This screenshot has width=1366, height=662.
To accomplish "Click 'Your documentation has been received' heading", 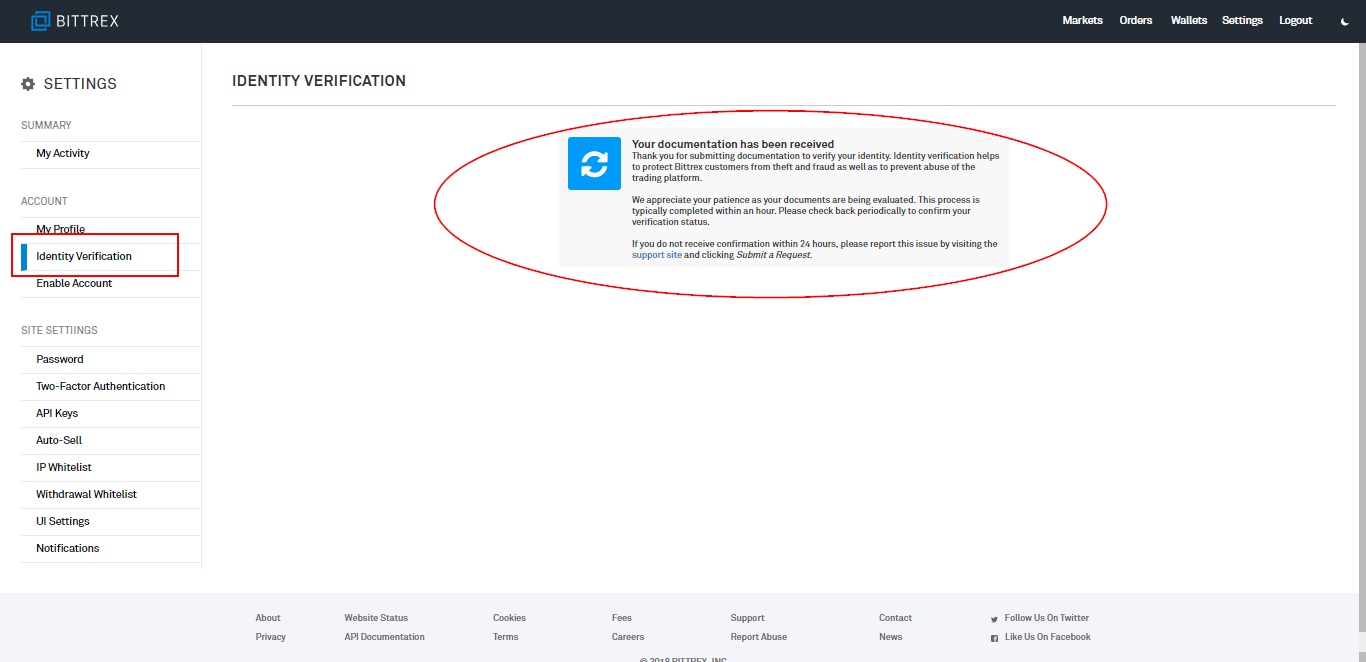I will 733,144.
